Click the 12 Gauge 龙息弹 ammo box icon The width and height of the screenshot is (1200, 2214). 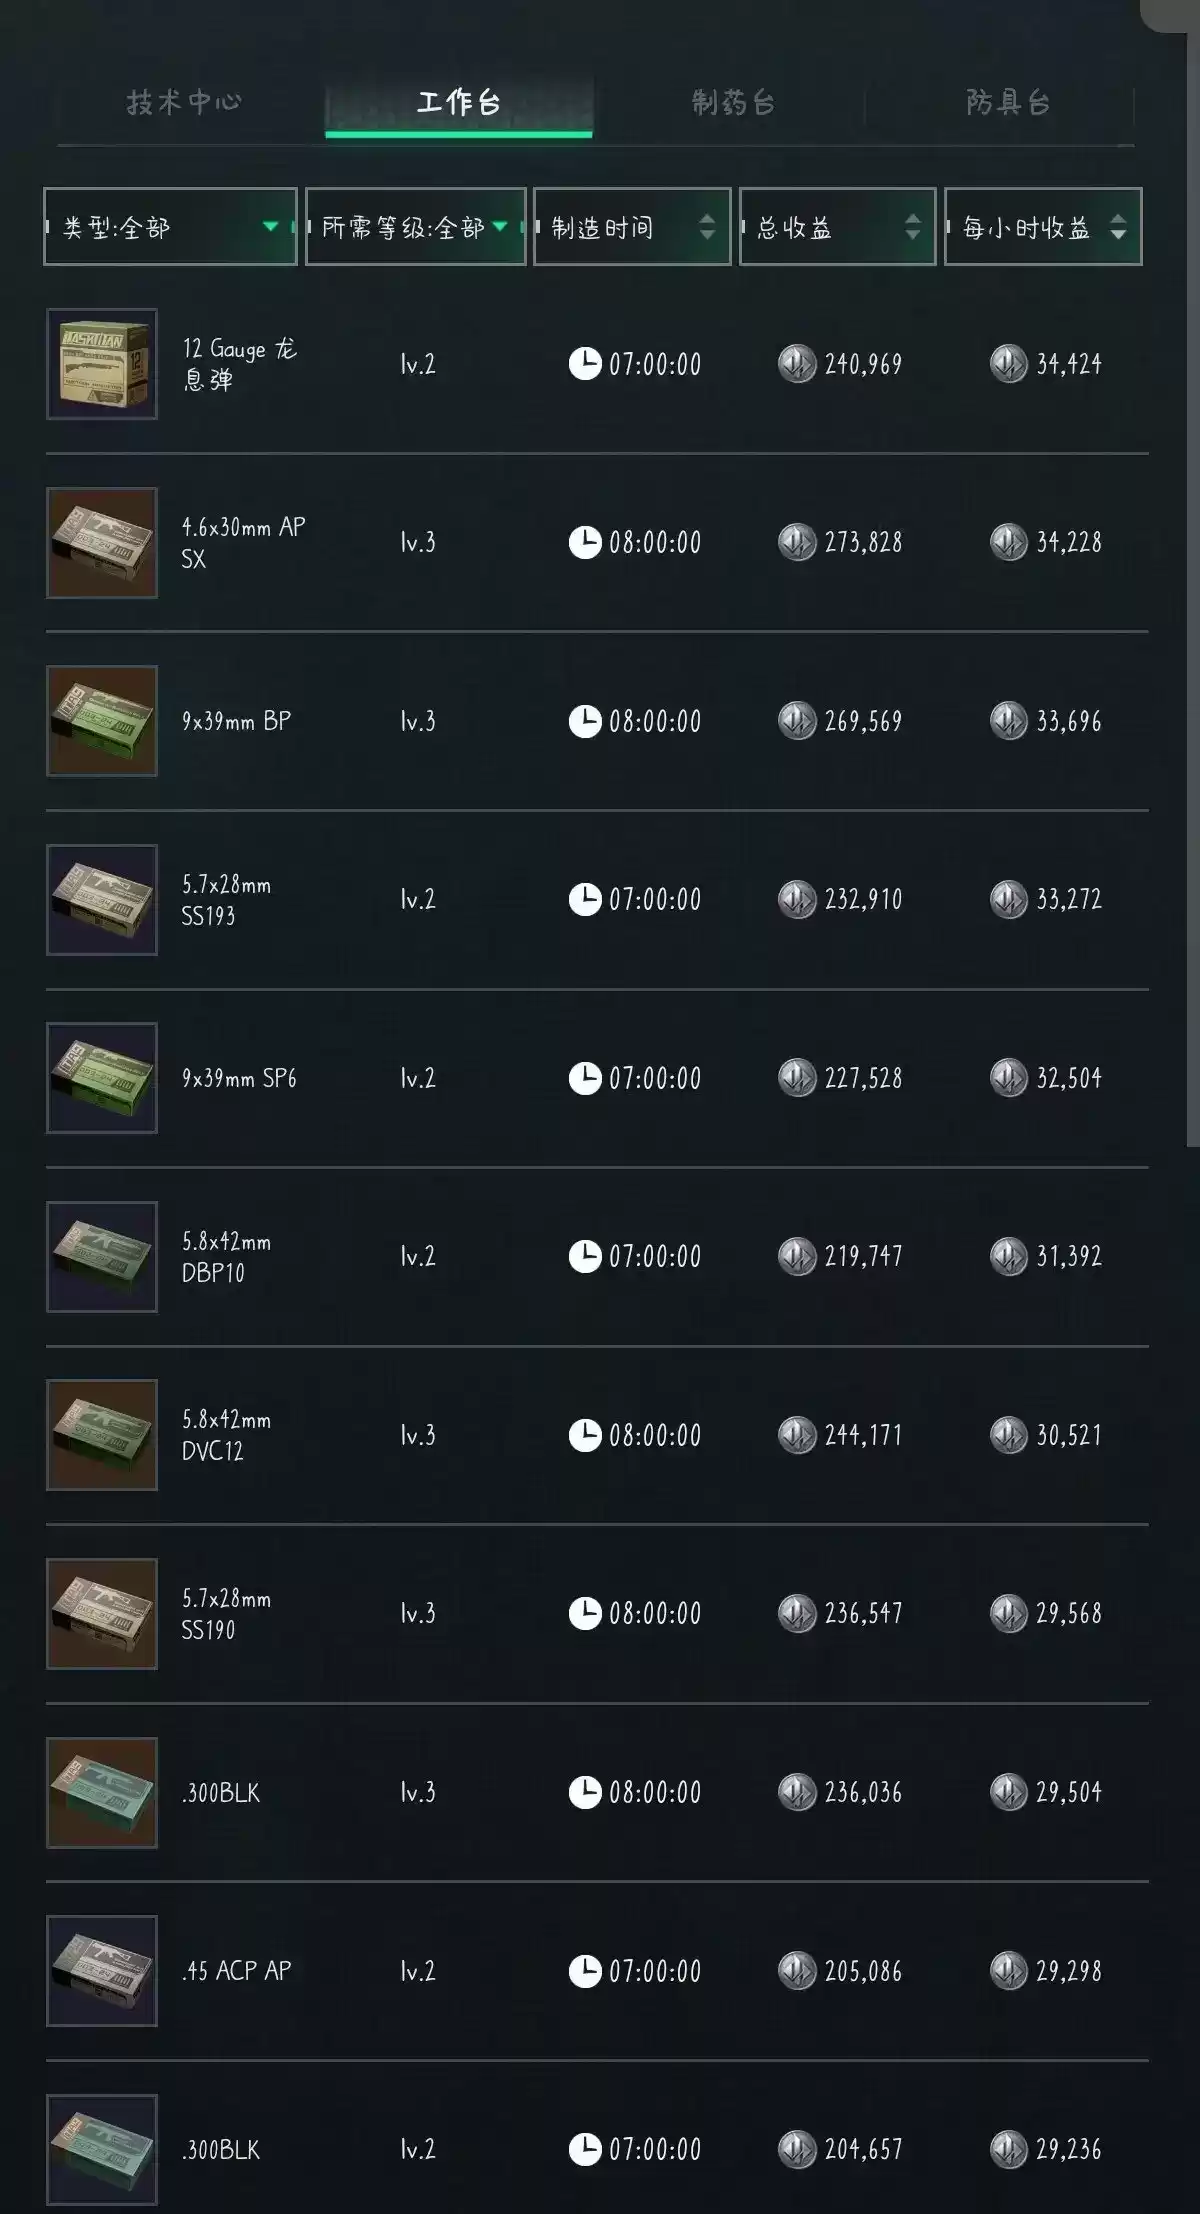(x=102, y=364)
